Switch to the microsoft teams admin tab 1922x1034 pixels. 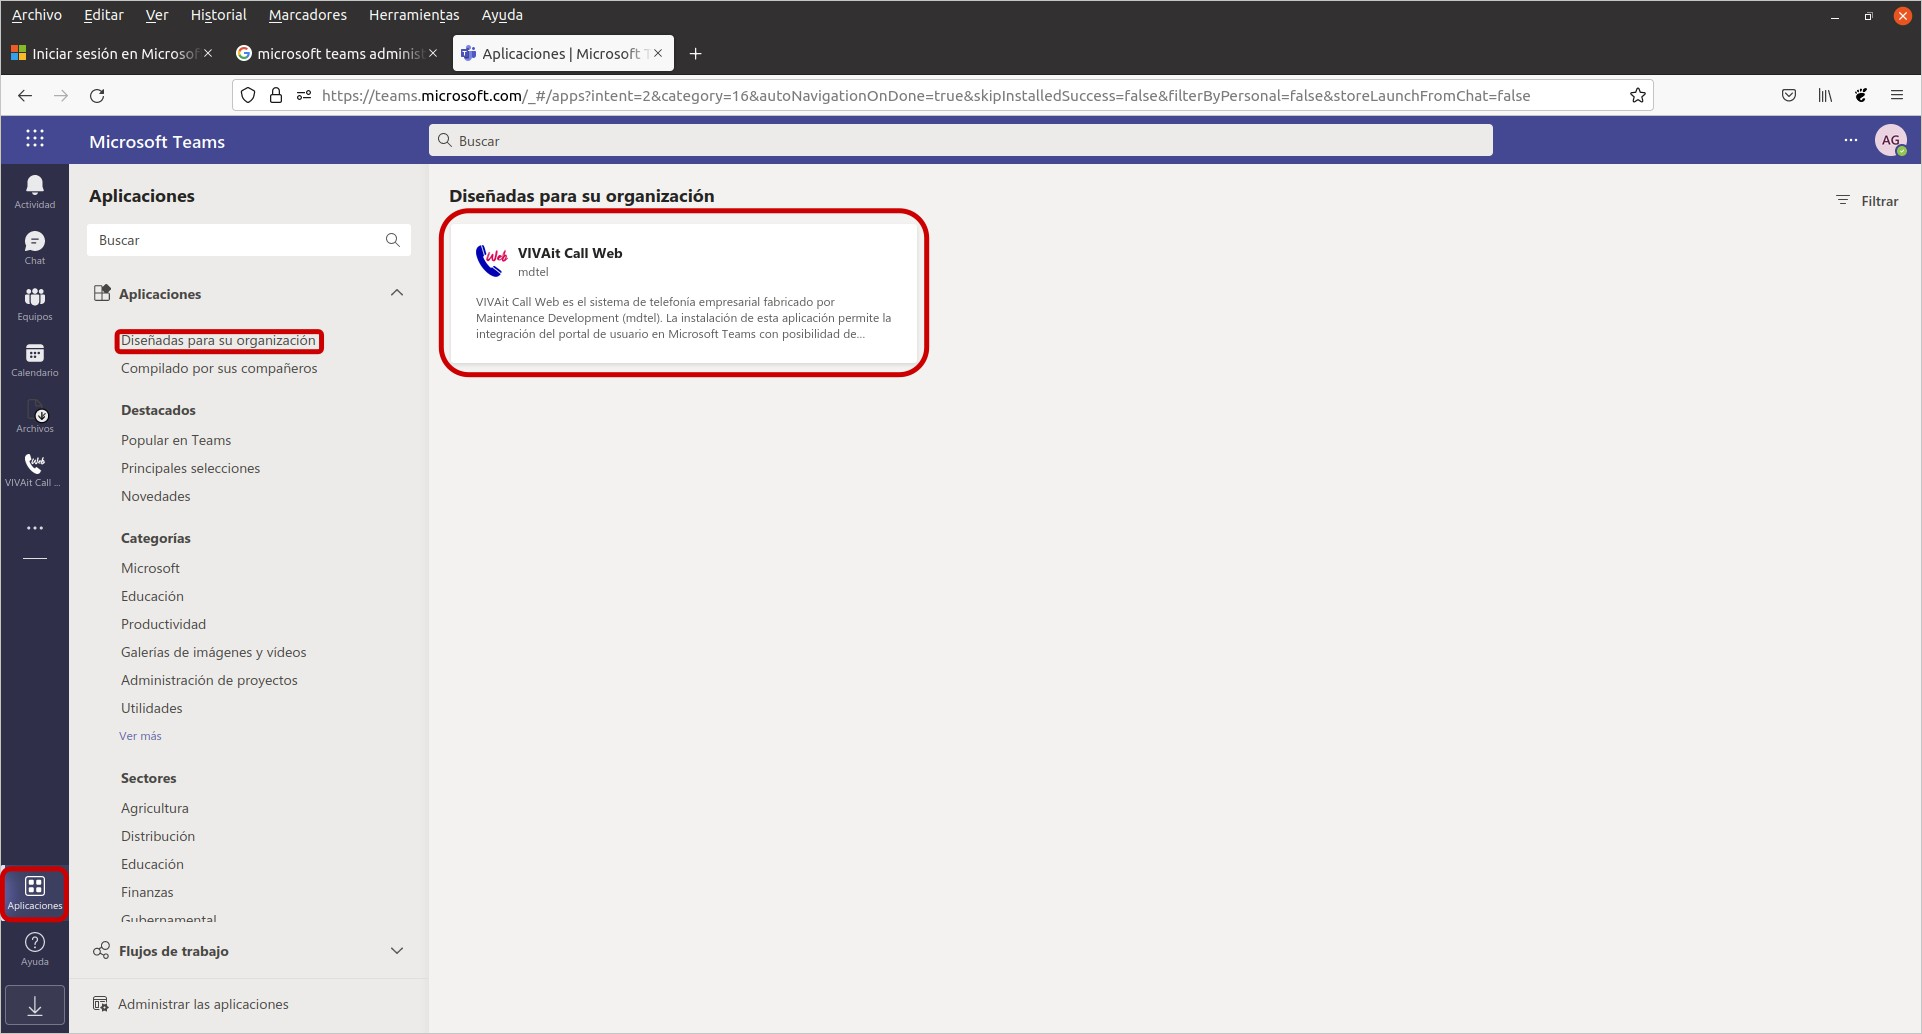(336, 53)
